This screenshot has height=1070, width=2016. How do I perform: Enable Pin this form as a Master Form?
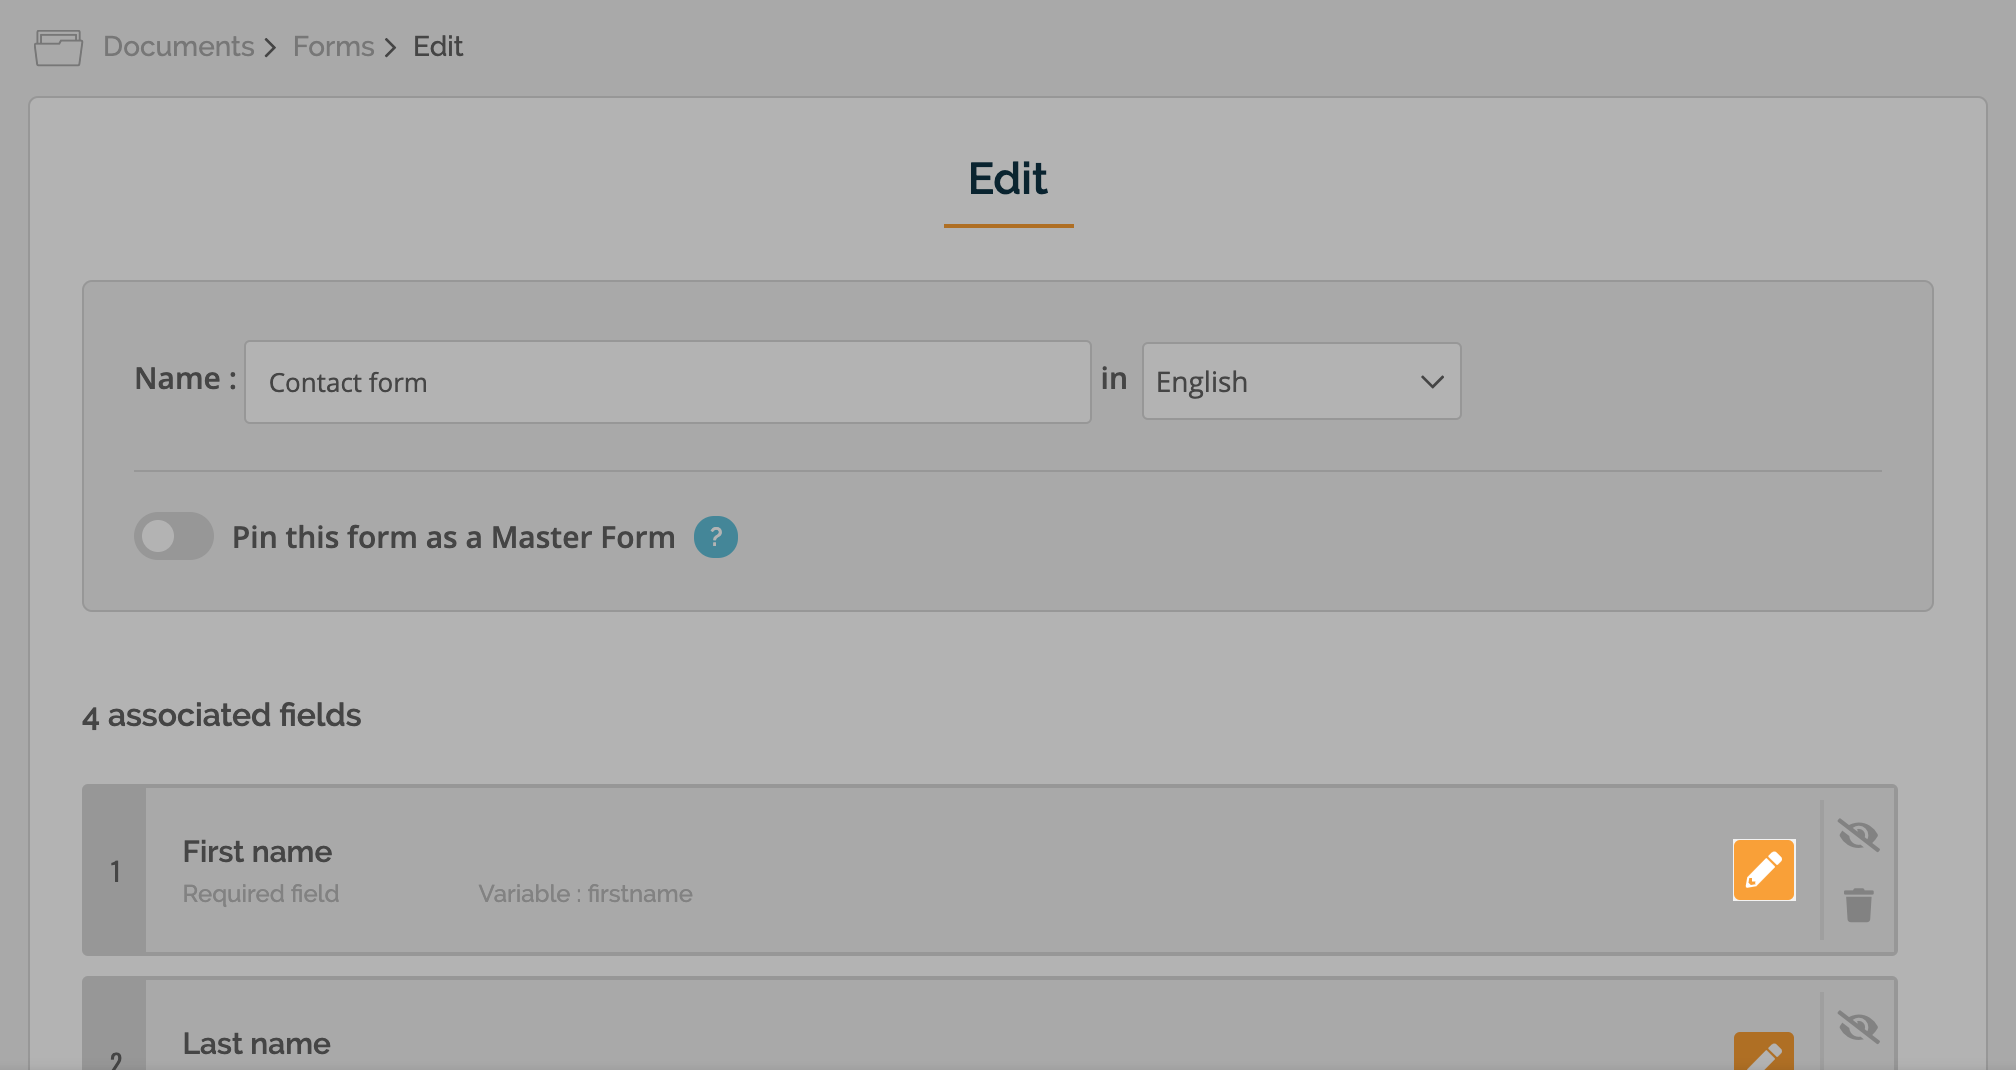click(x=173, y=537)
